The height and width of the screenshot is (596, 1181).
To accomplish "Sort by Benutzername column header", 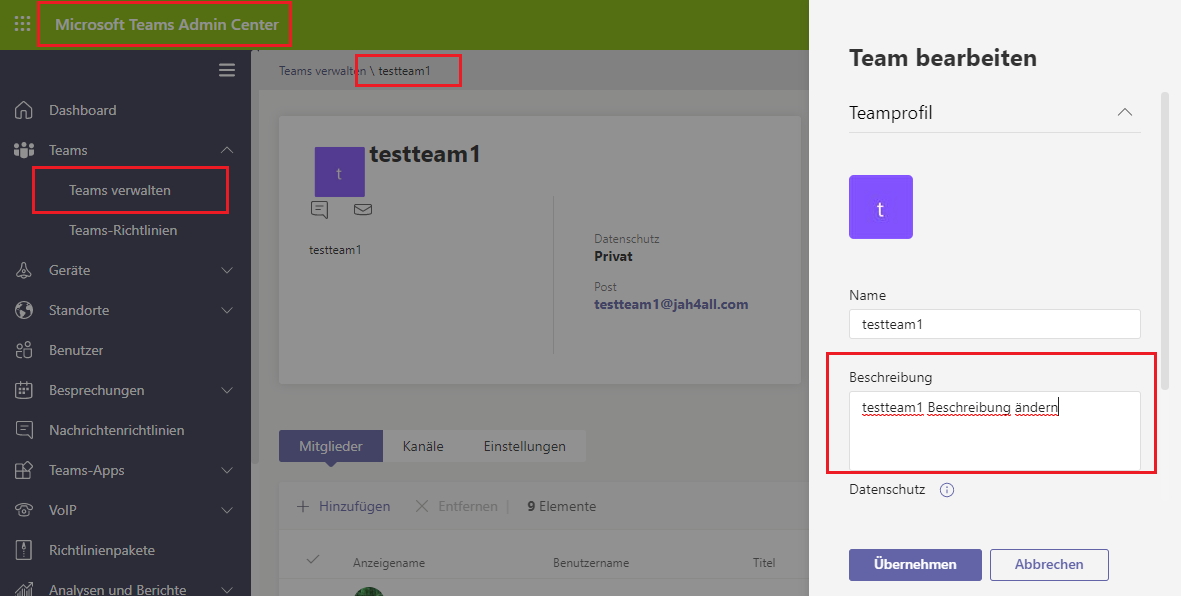I will click(590, 563).
